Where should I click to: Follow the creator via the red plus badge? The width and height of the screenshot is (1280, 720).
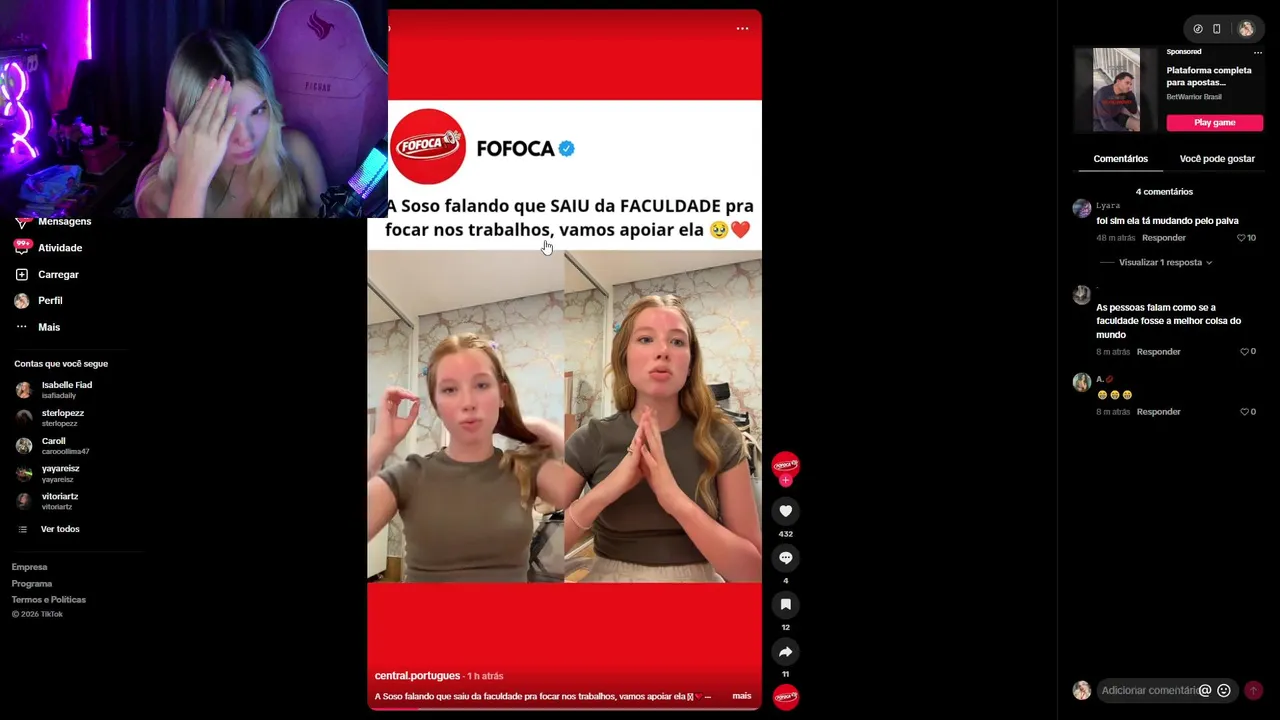tap(786, 481)
